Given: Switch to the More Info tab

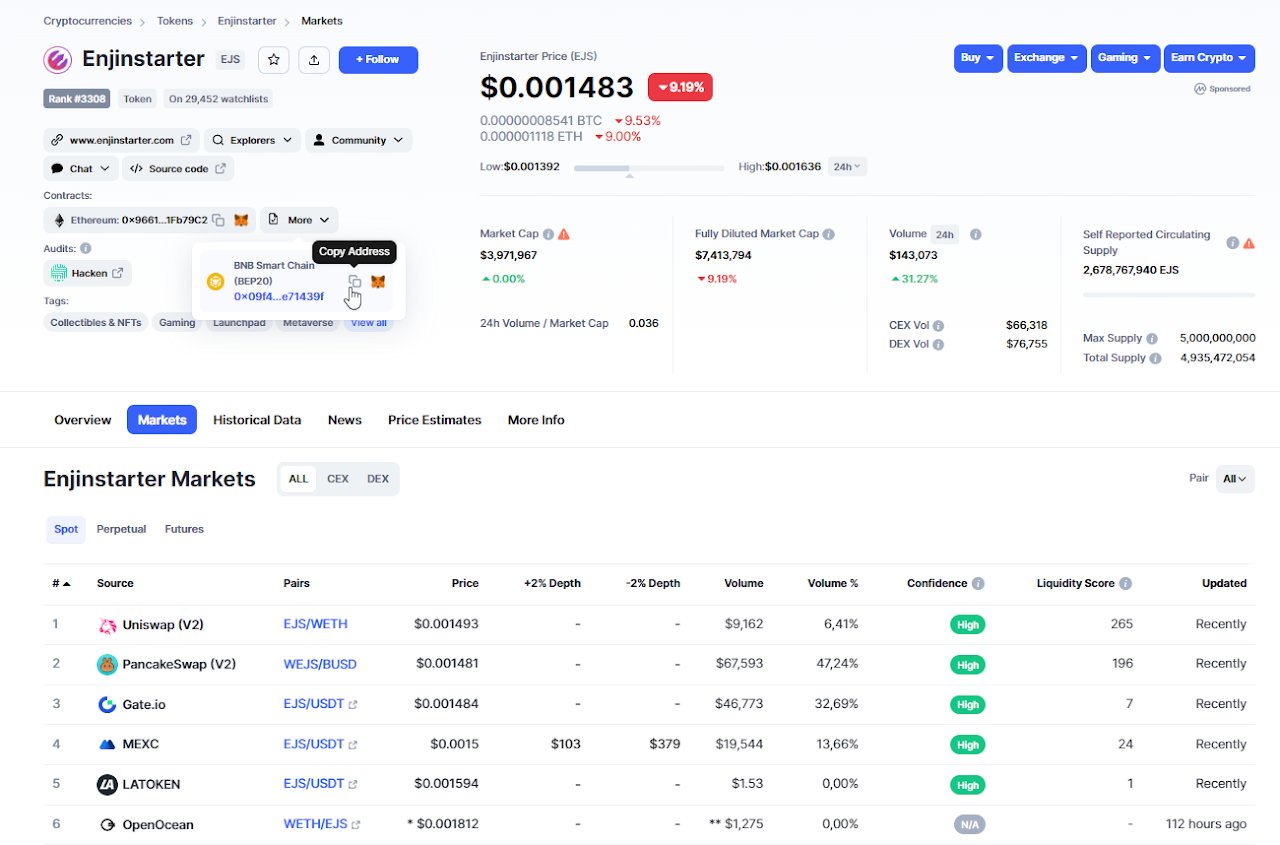Looking at the screenshot, I should click(536, 420).
